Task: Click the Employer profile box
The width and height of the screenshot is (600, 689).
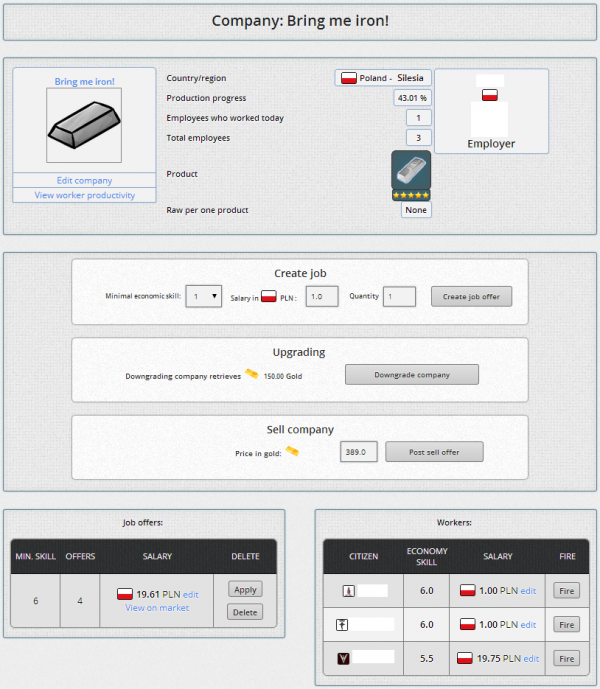Action: [491, 111]
